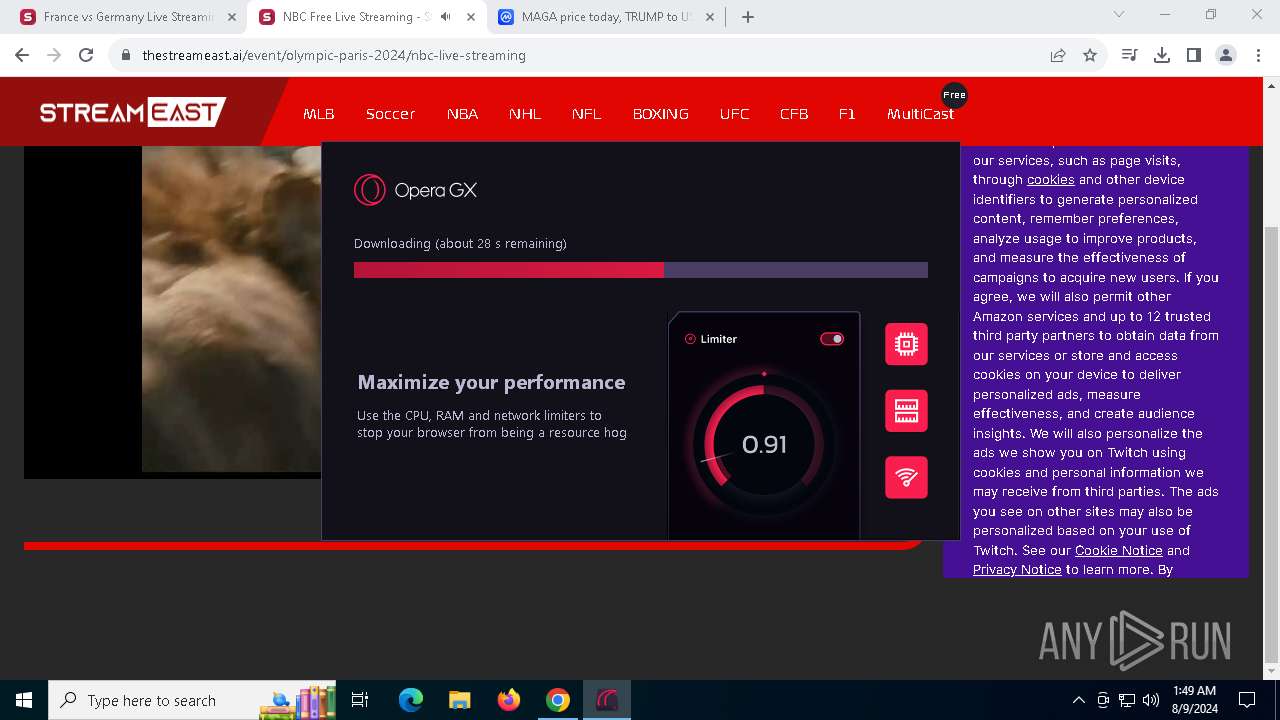Screen dimensions: 1280x720
Task: Open the CFB section
Action: 794,114
